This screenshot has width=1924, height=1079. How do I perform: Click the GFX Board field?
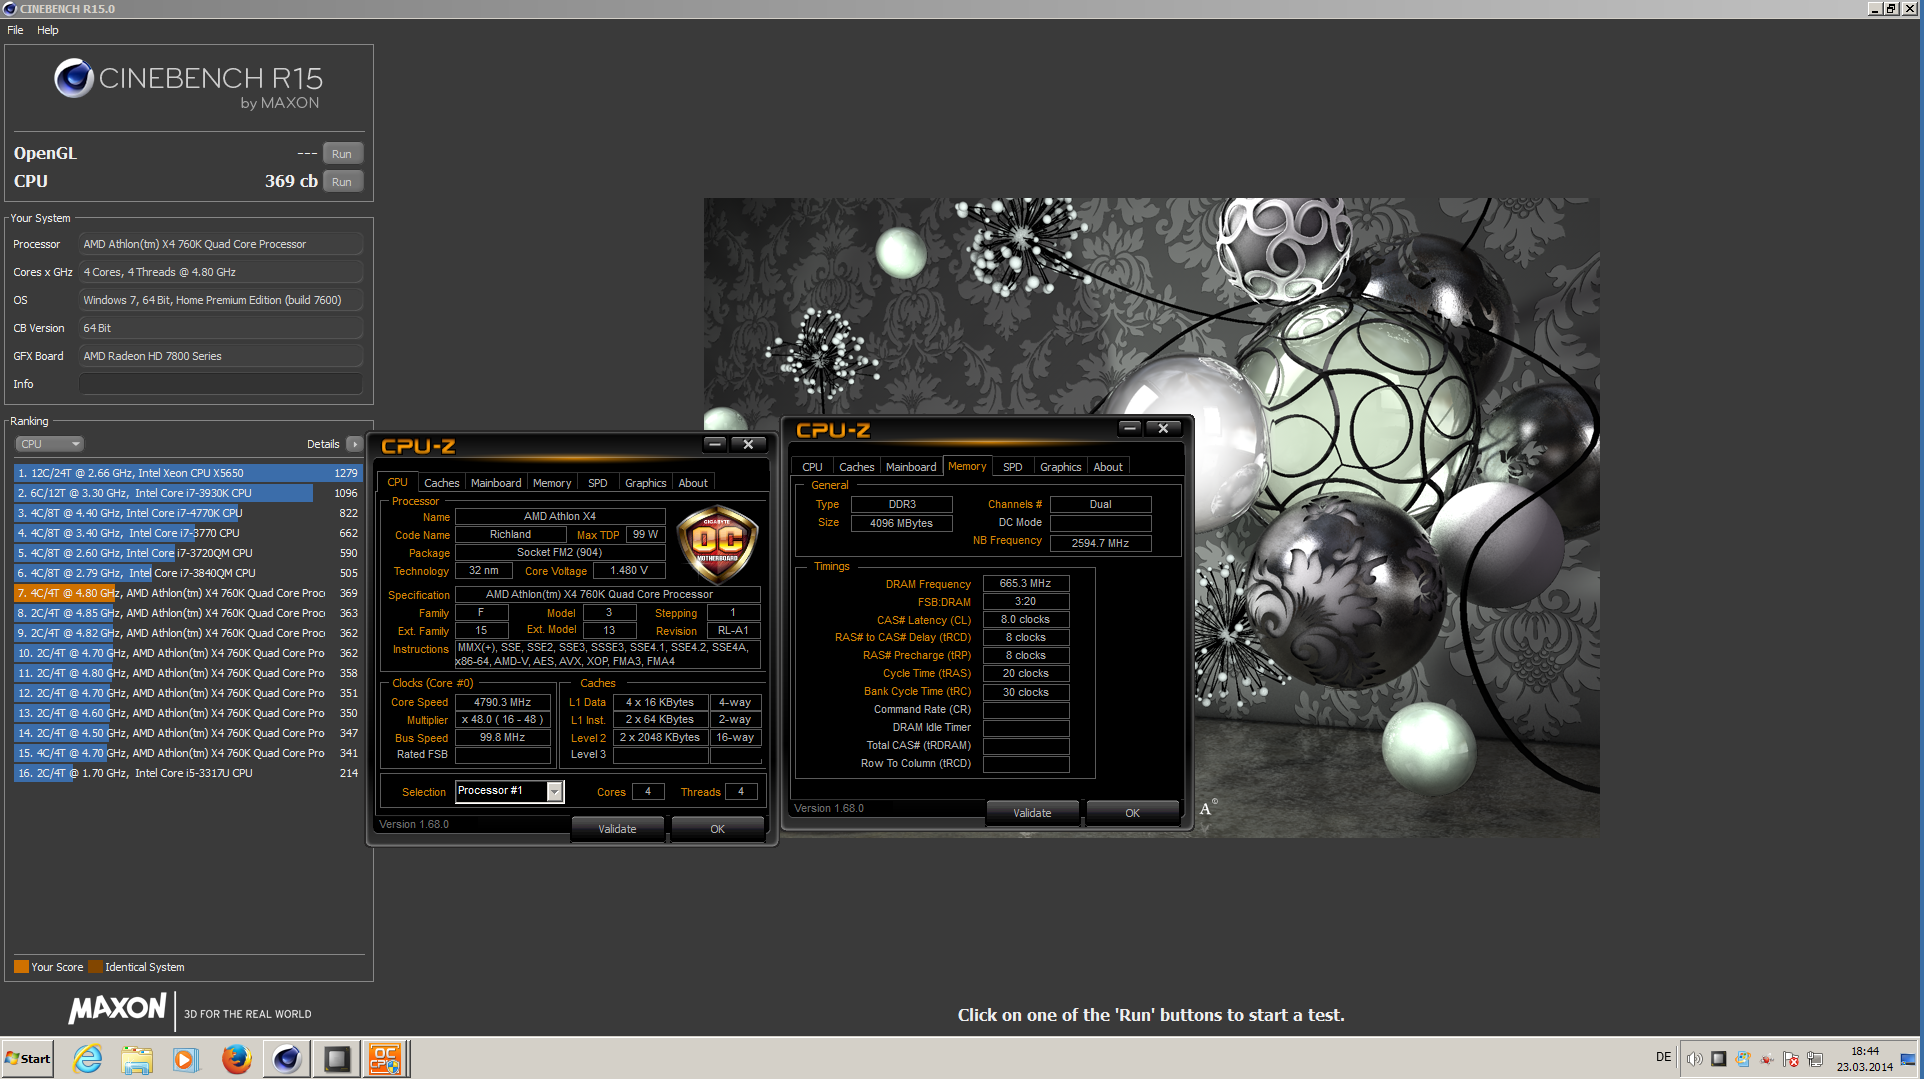pyautogui.click(x=221, y=356)
